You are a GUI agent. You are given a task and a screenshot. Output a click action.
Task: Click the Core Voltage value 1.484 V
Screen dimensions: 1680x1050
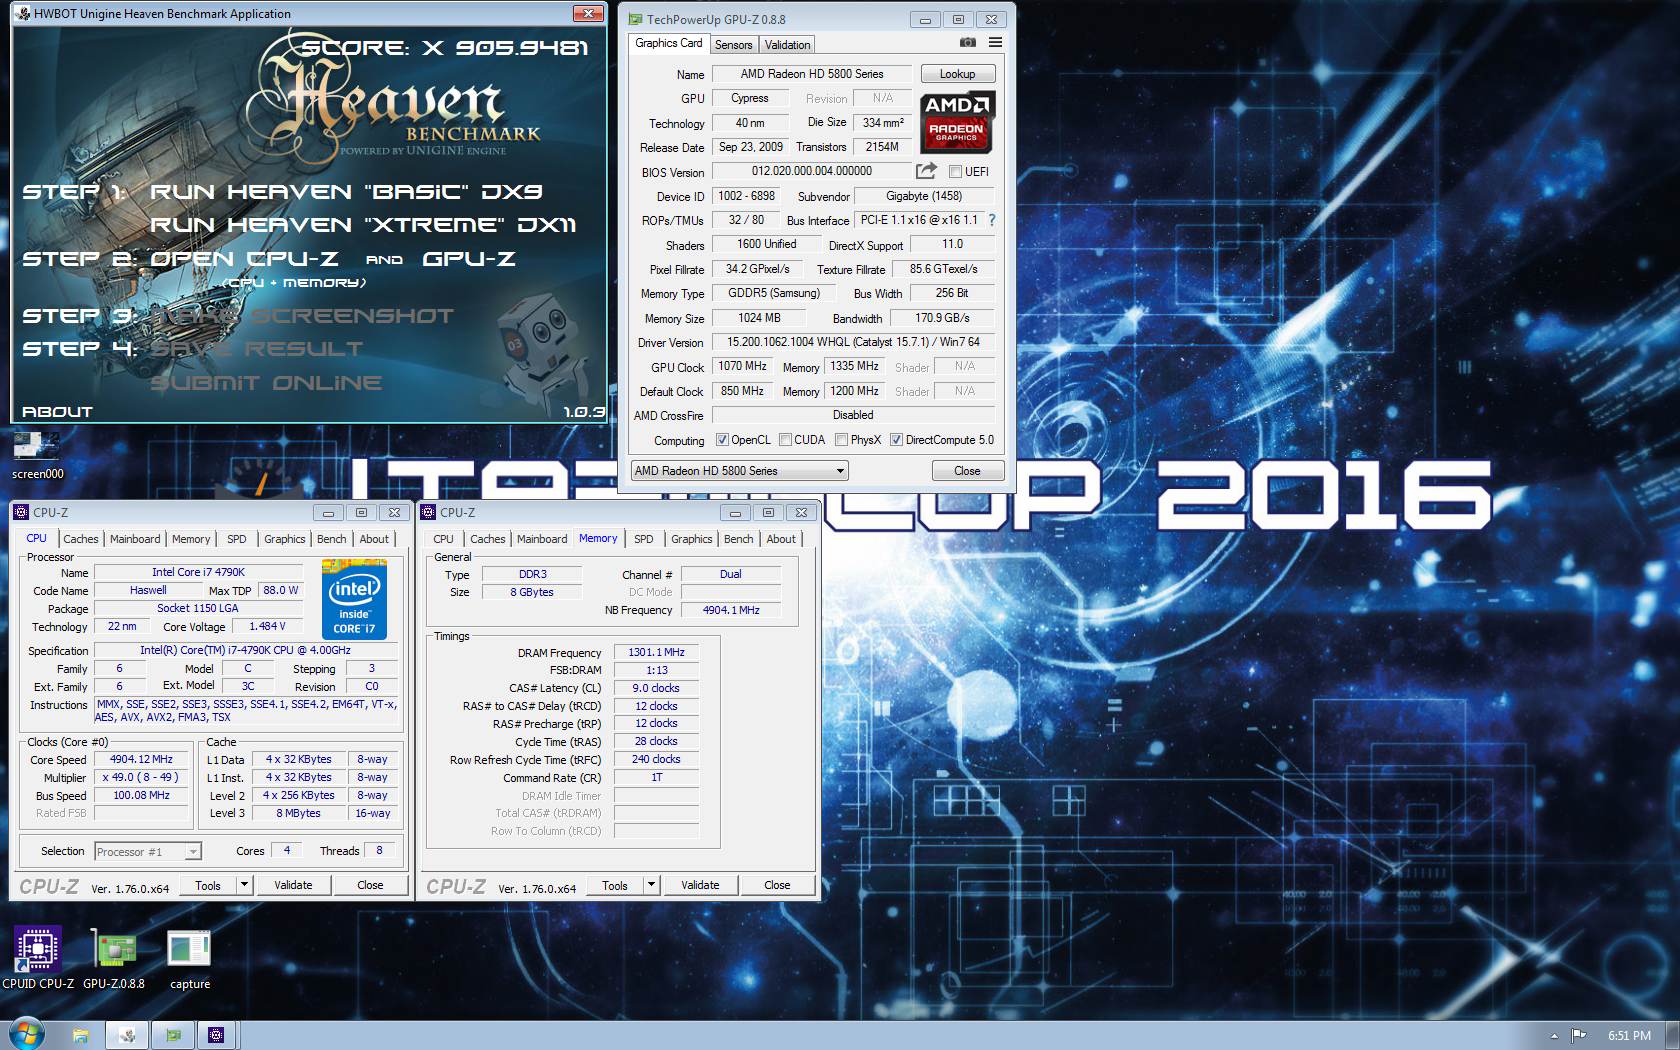coord(267,626)
